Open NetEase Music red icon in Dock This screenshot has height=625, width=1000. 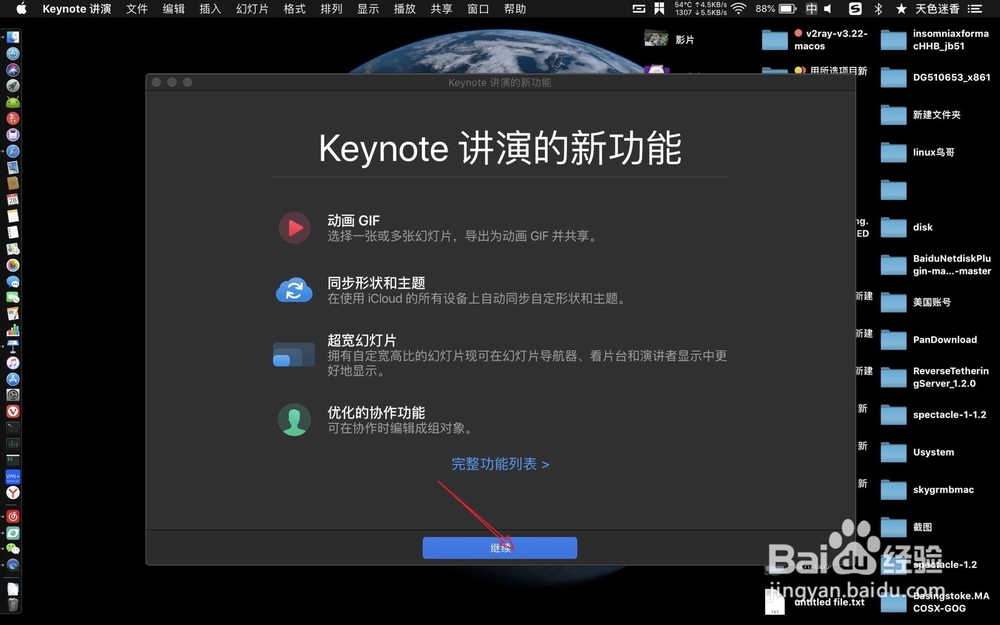(x=13, y=516)
